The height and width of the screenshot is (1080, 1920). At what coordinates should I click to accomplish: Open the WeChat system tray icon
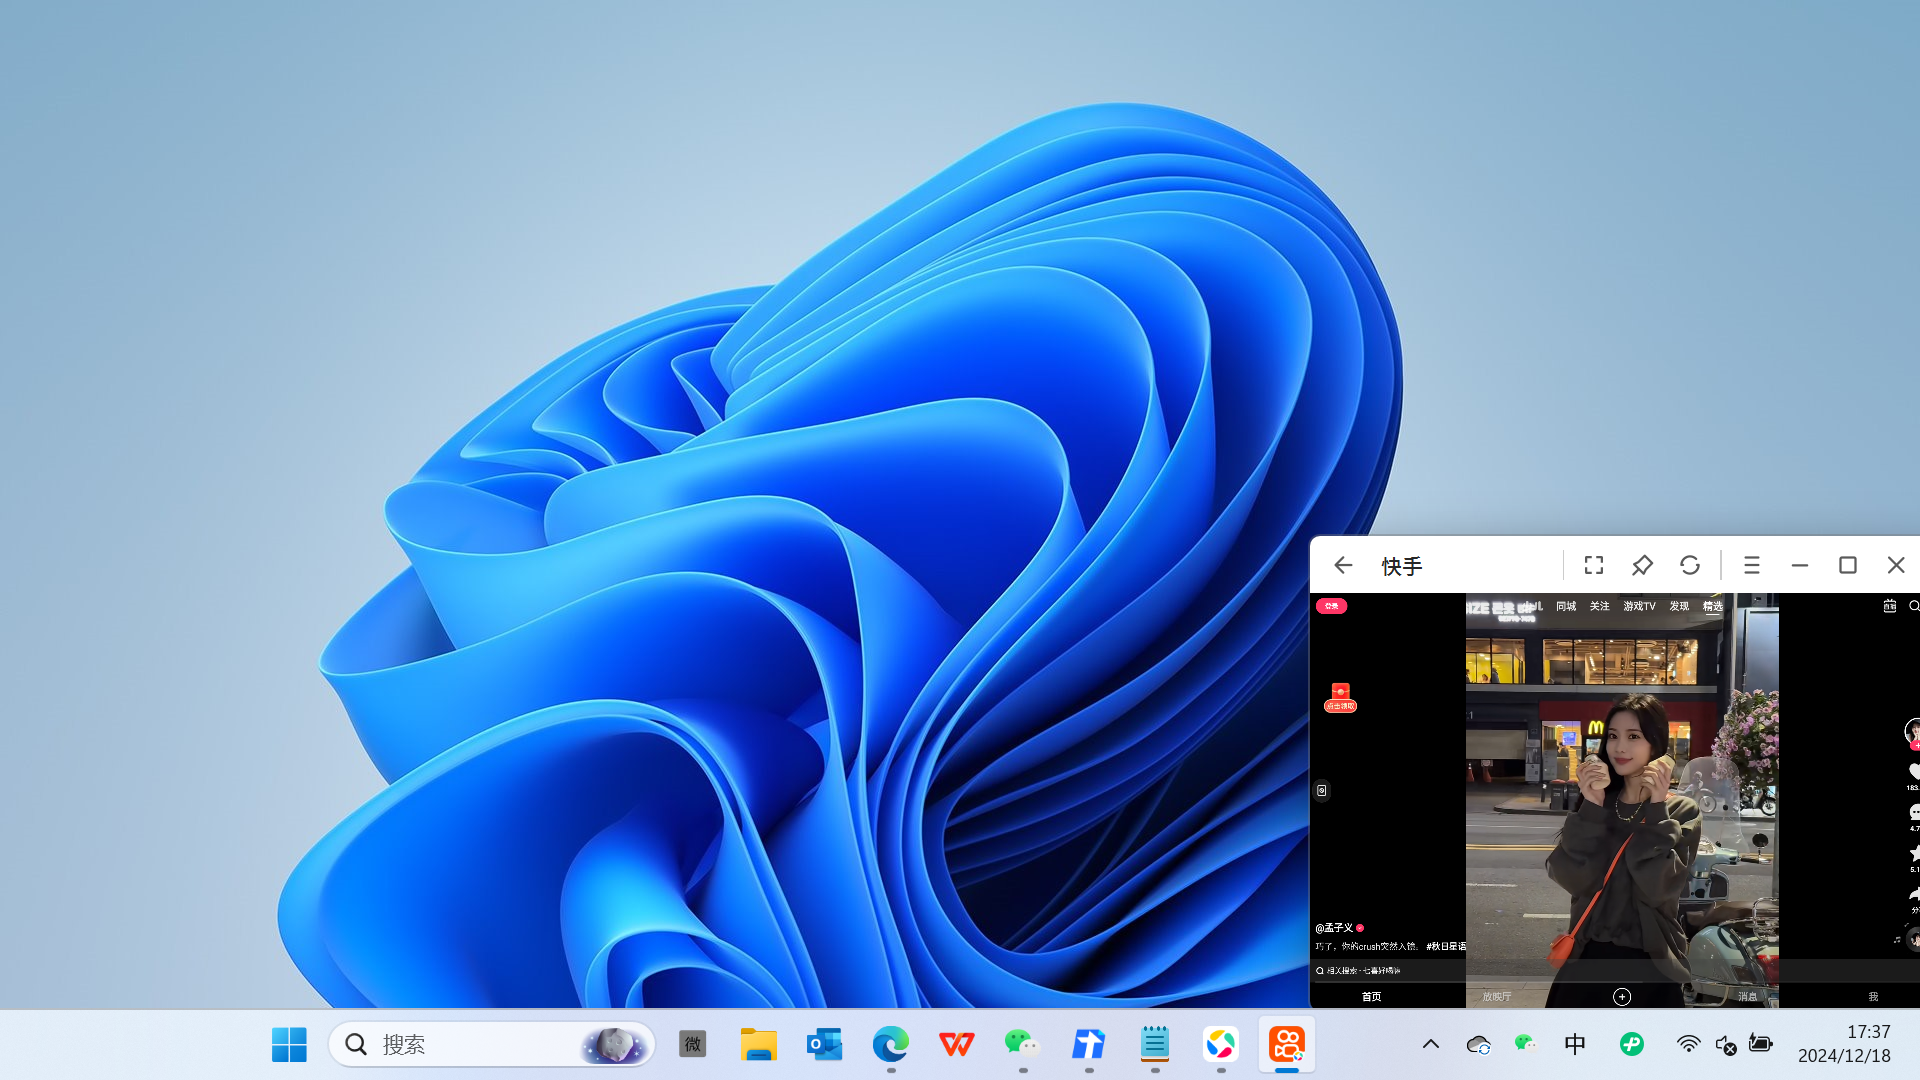pyautogui.click(x=1526, y=1045)
